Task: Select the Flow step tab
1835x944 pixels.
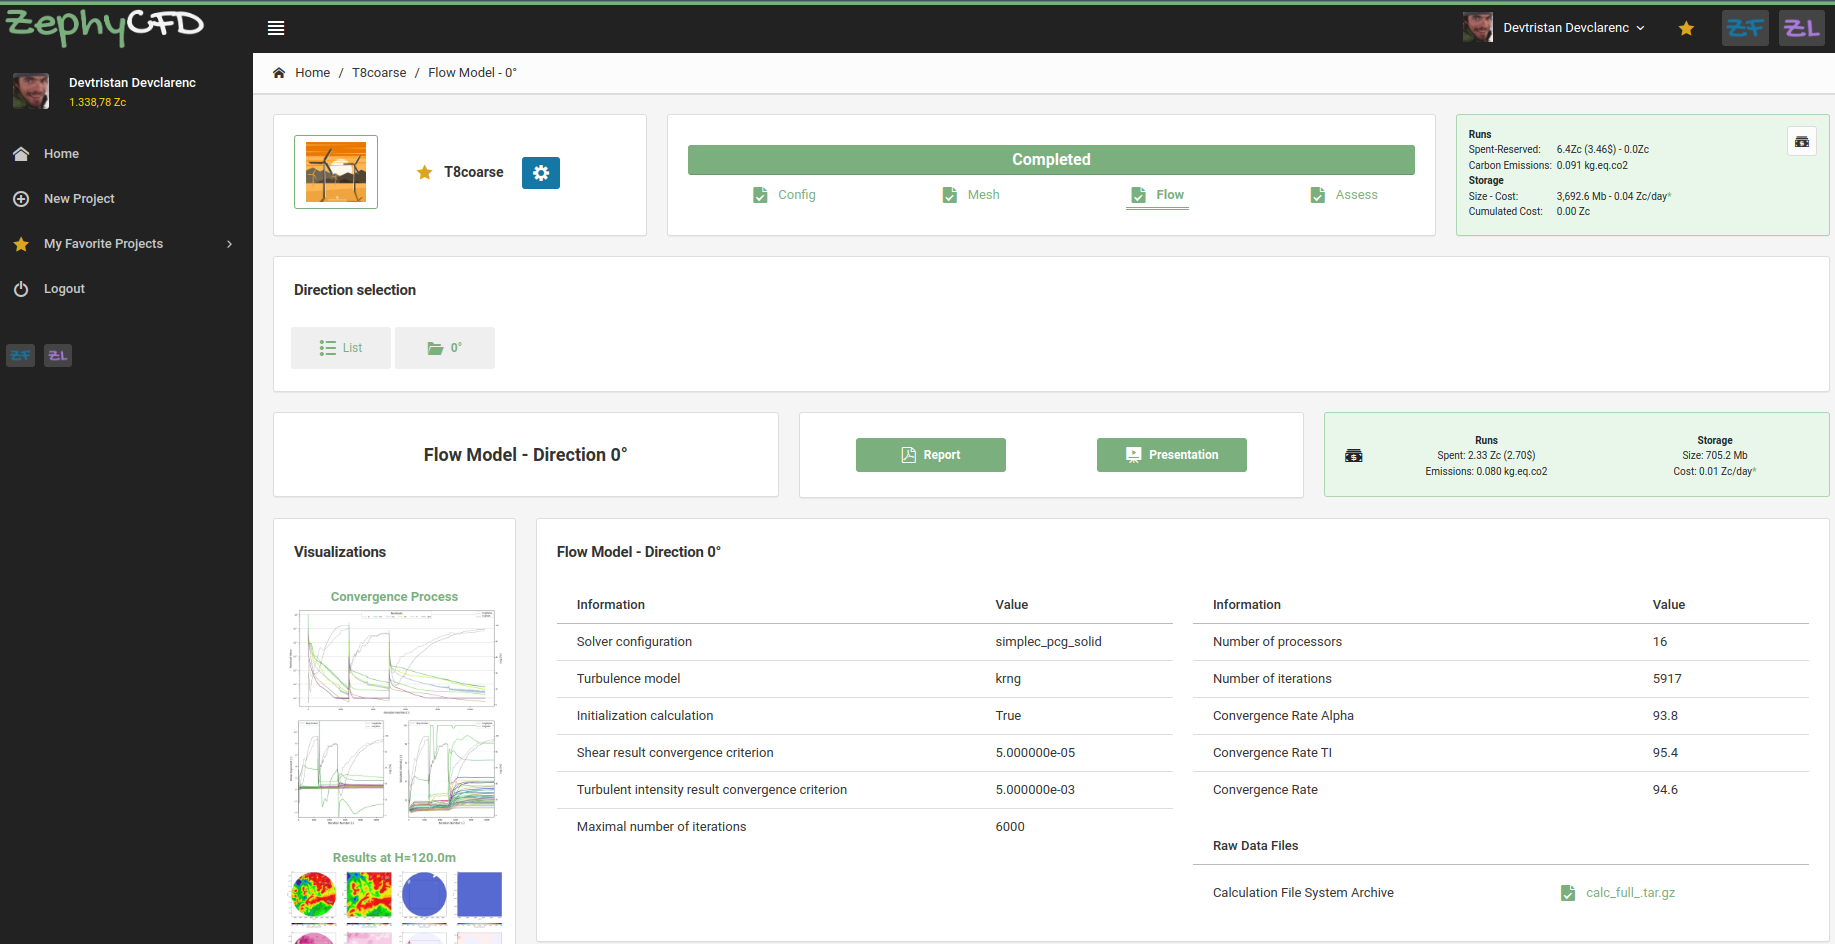Action: pos(1170,195)
